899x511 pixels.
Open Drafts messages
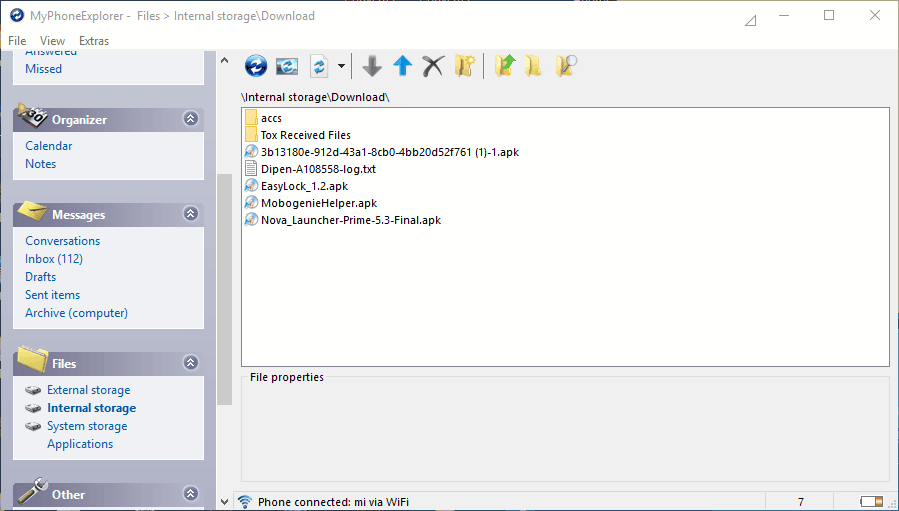(x=41, y=277)
